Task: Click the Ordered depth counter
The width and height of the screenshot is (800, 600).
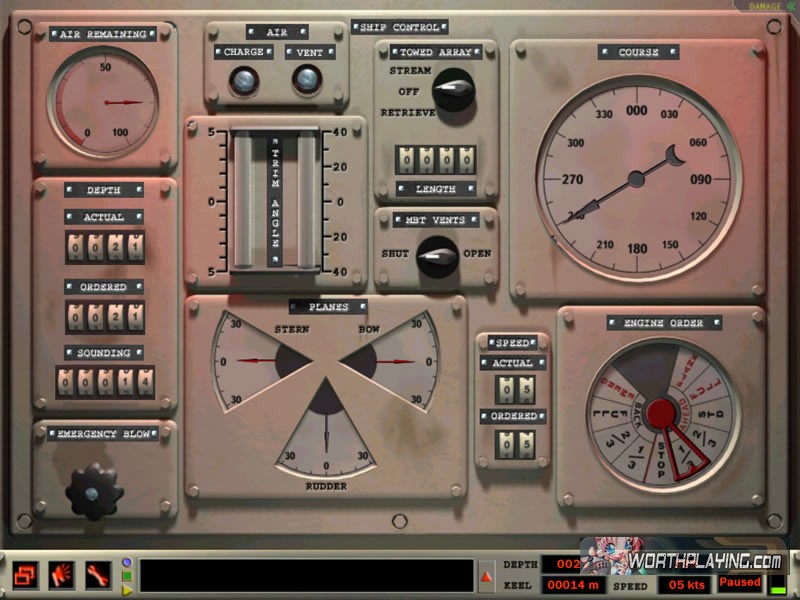Action: pyautogui.click(x=105, y=318)
